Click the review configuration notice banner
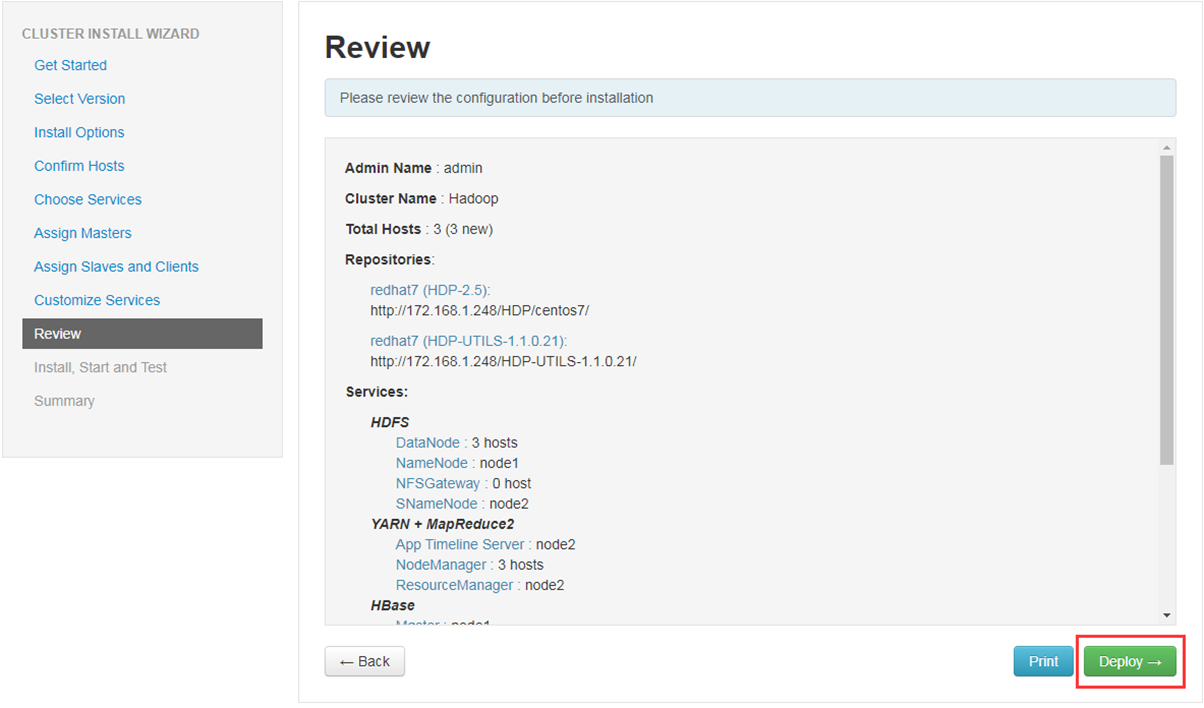 [x=750, y=98]
